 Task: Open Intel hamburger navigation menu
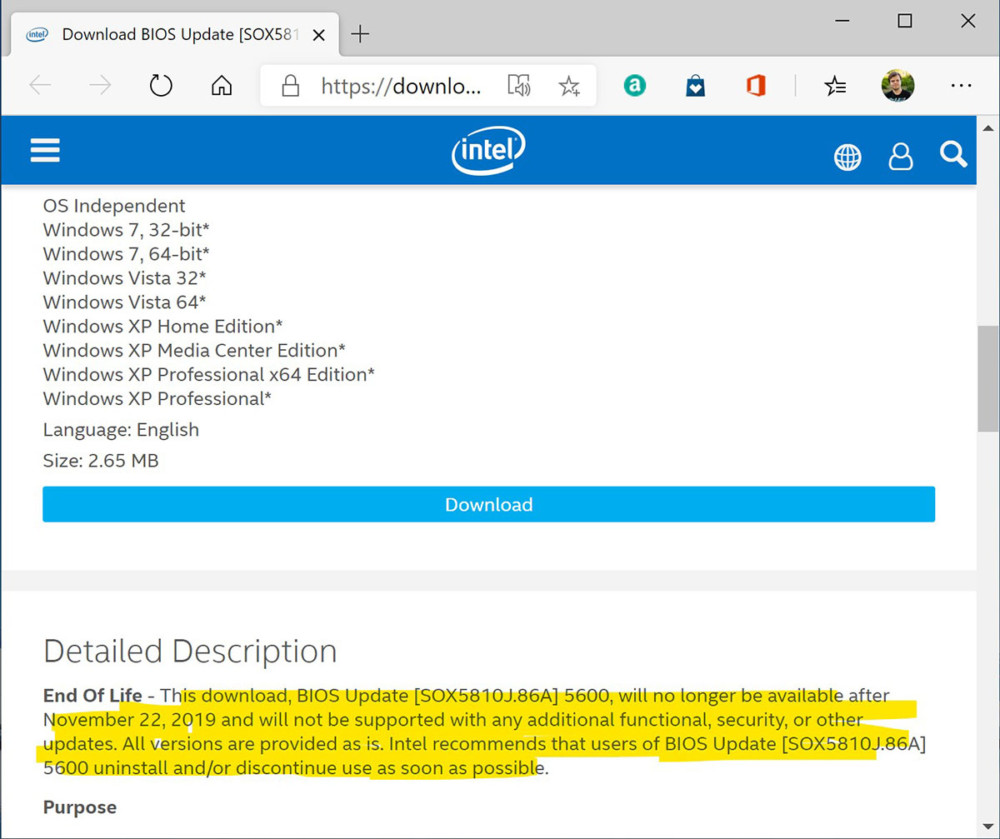(x=45, y=150)
